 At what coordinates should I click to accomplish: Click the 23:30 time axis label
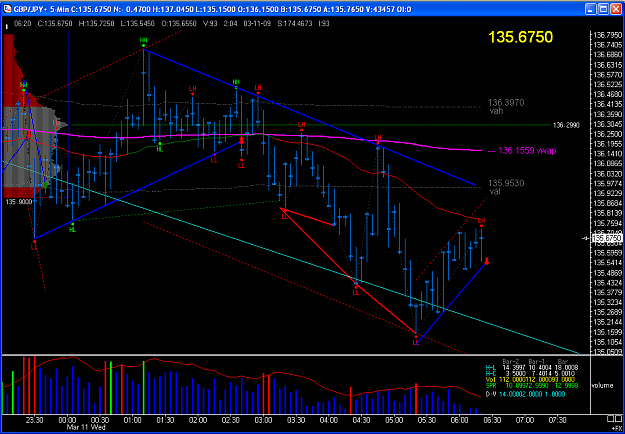tap(34, 420)
